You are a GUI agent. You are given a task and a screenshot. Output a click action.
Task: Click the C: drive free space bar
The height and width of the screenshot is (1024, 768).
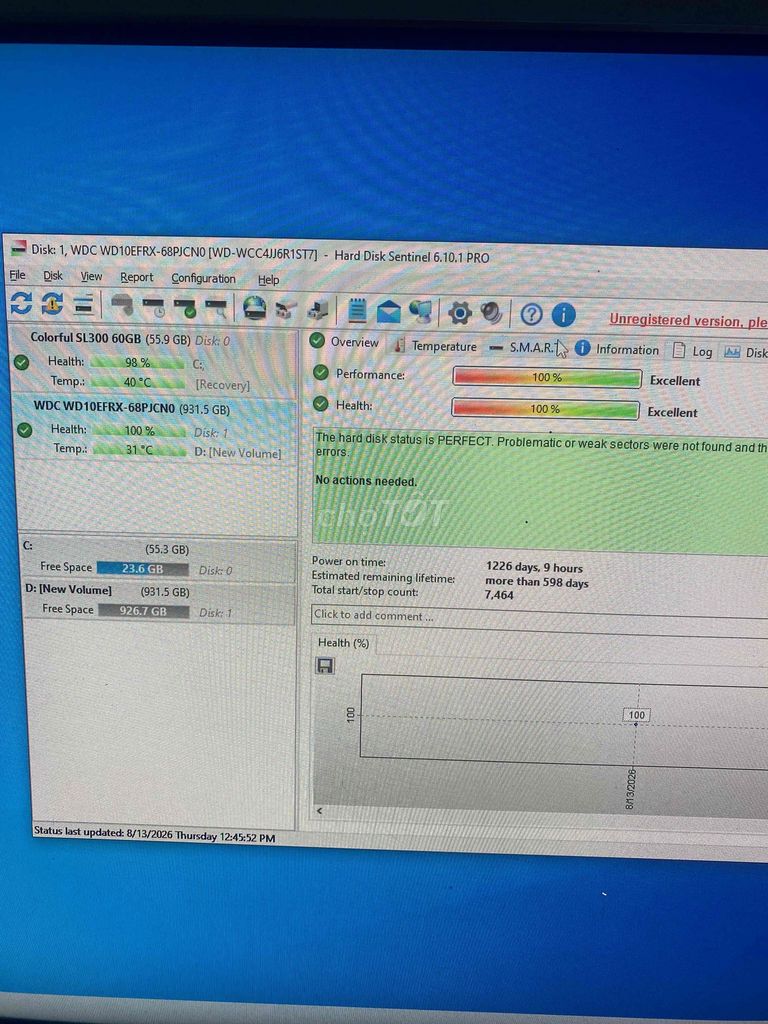pyautogui.click(x=142, y=568)
